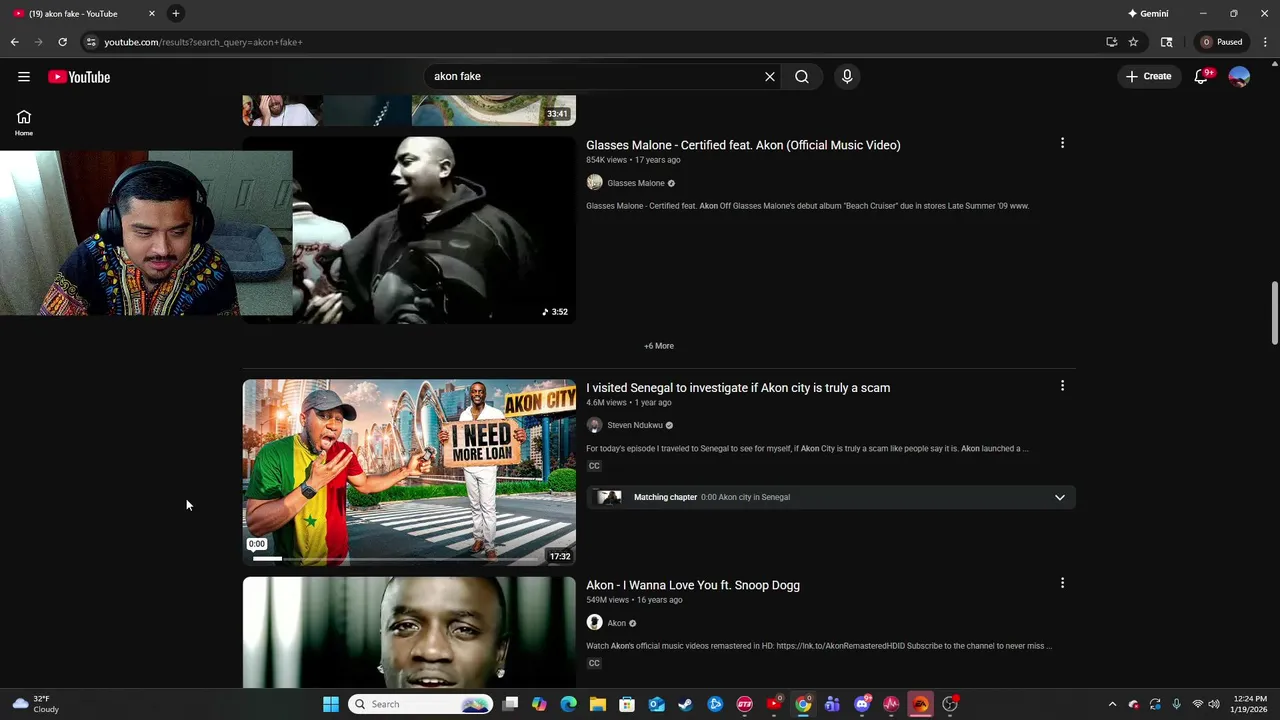
Task: Open Steam from taskbar
Action: pyautogui.click(x=685, y=704)
